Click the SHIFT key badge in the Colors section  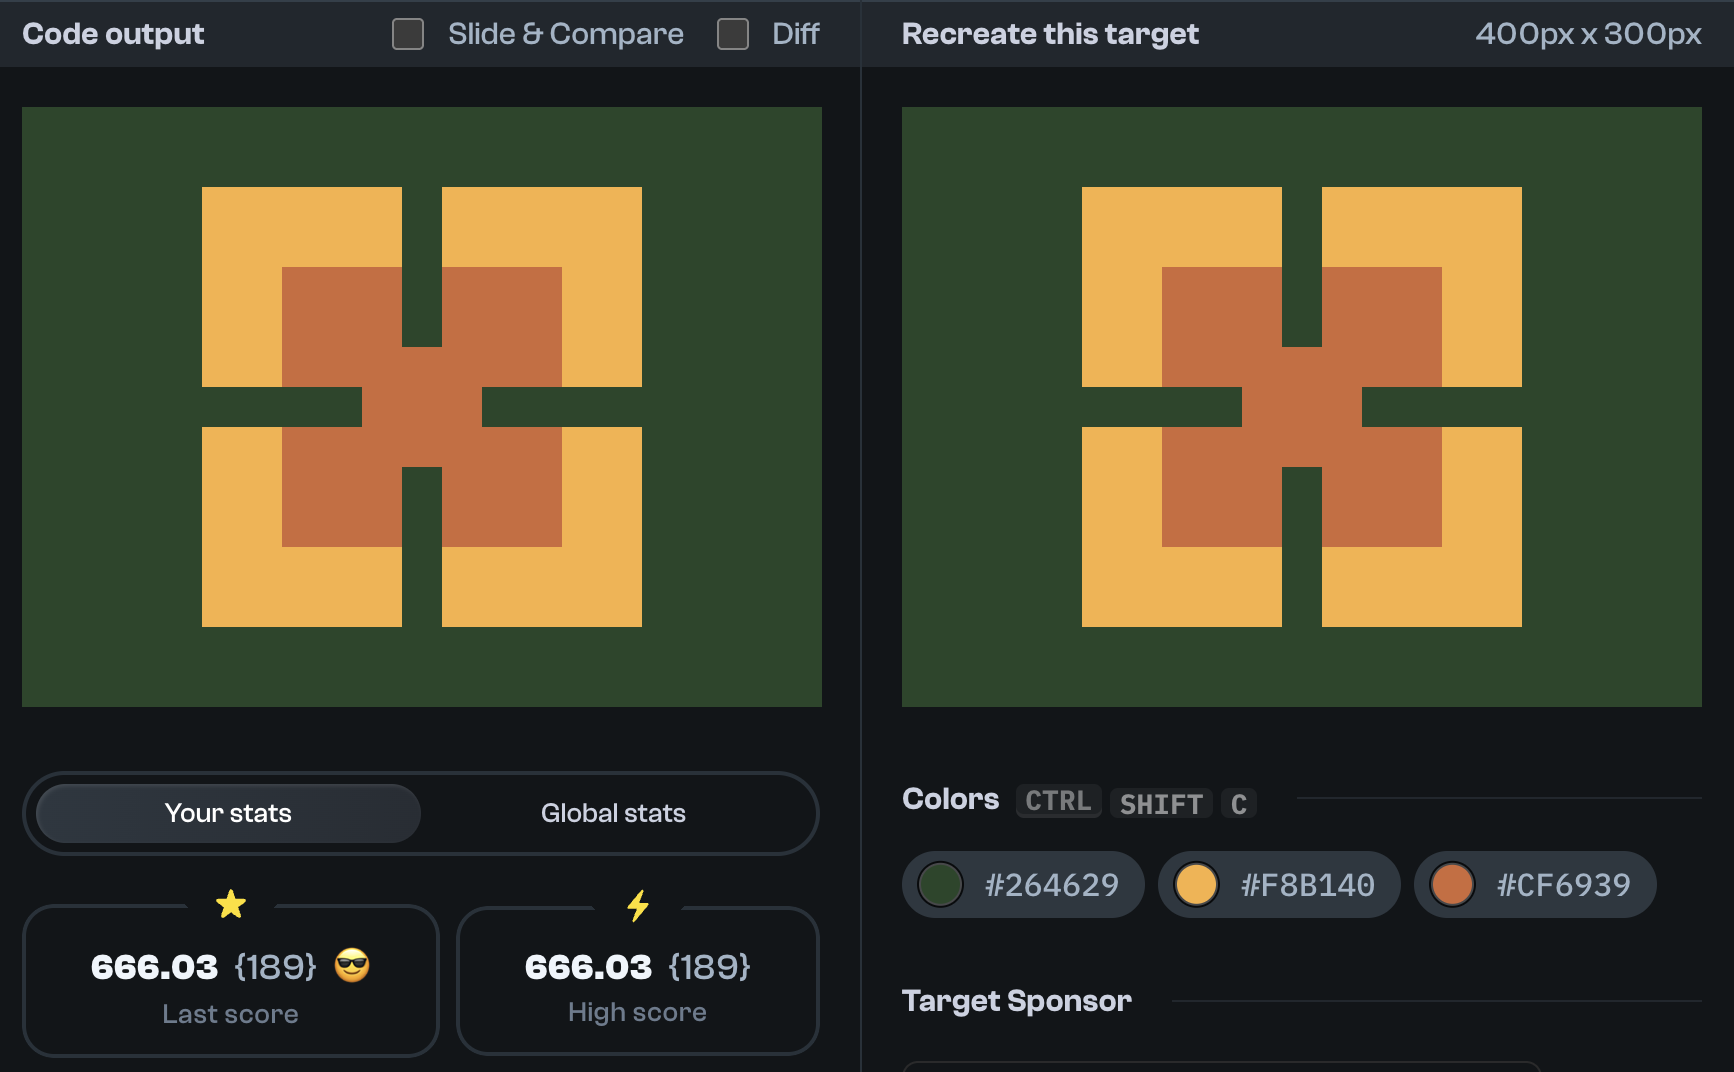(x=1160, y=803)
